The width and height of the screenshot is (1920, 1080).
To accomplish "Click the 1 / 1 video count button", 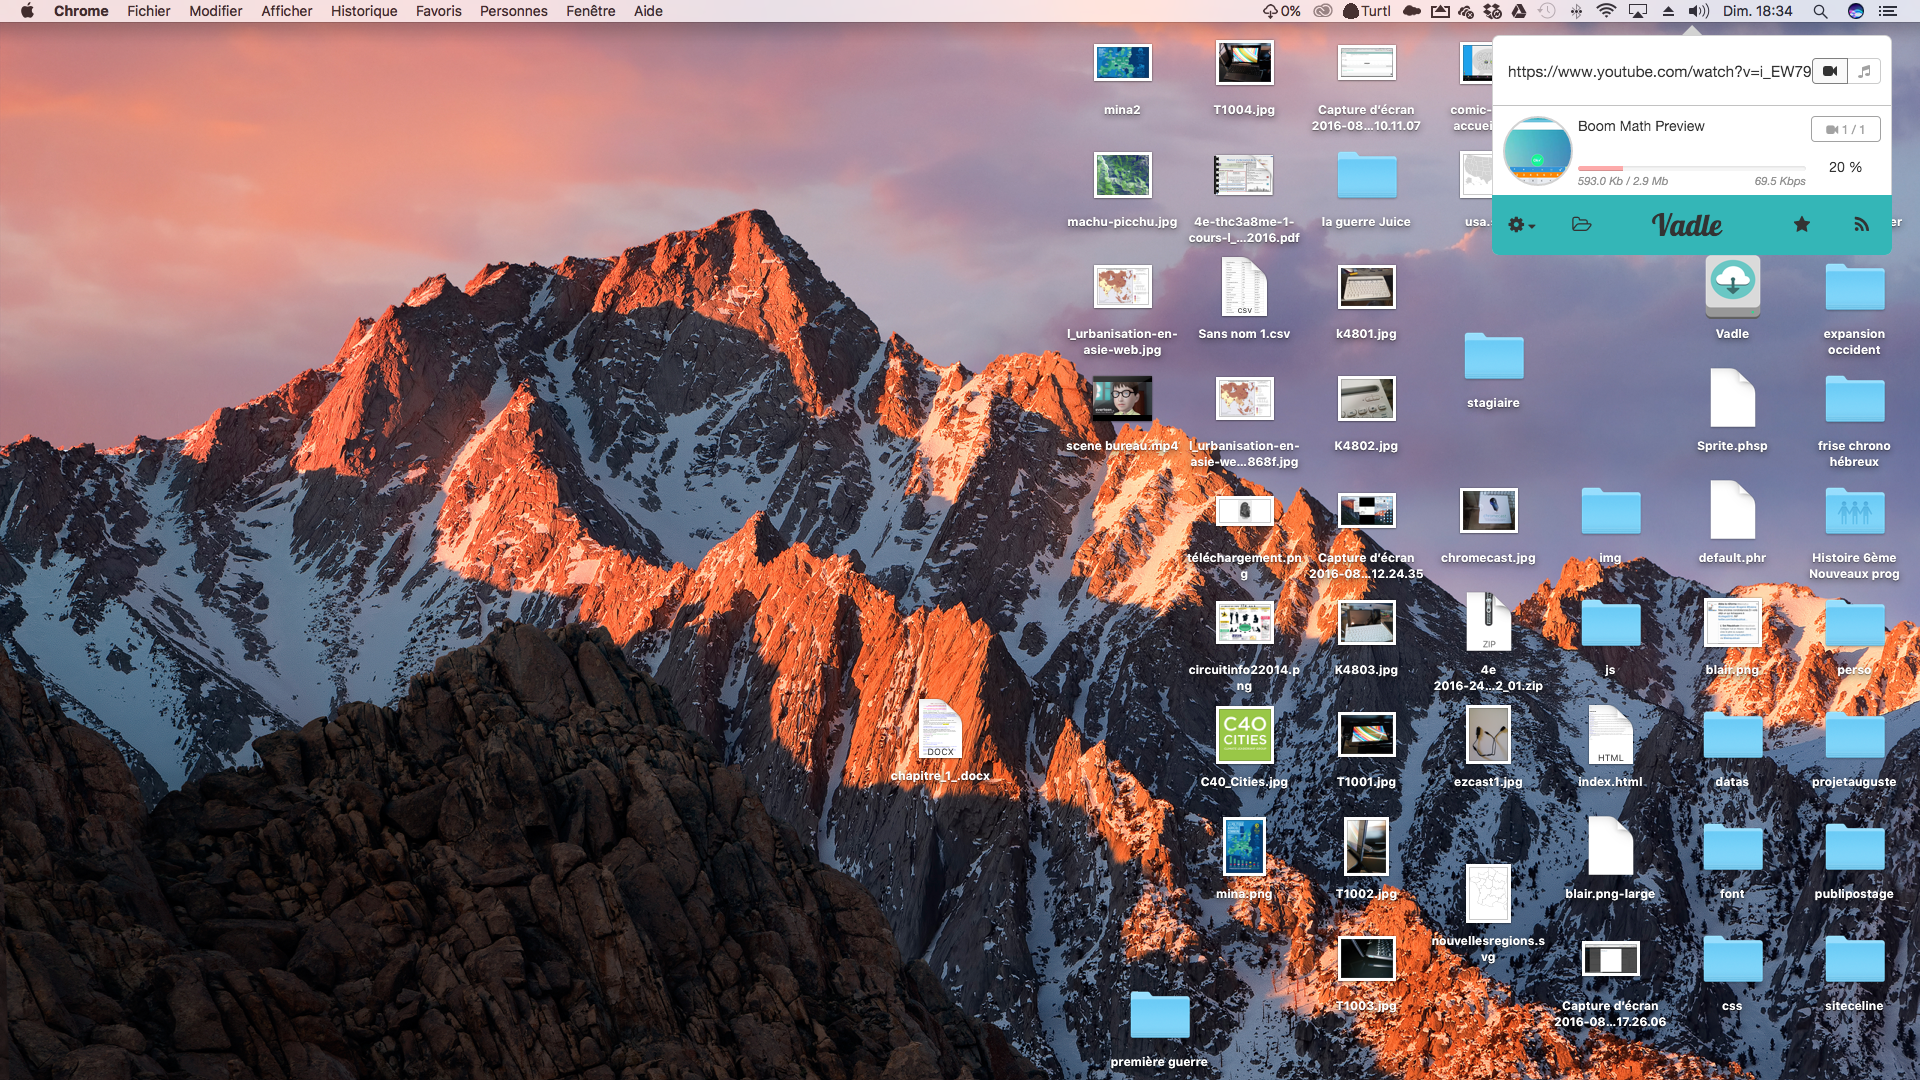I will [1845, 129].
